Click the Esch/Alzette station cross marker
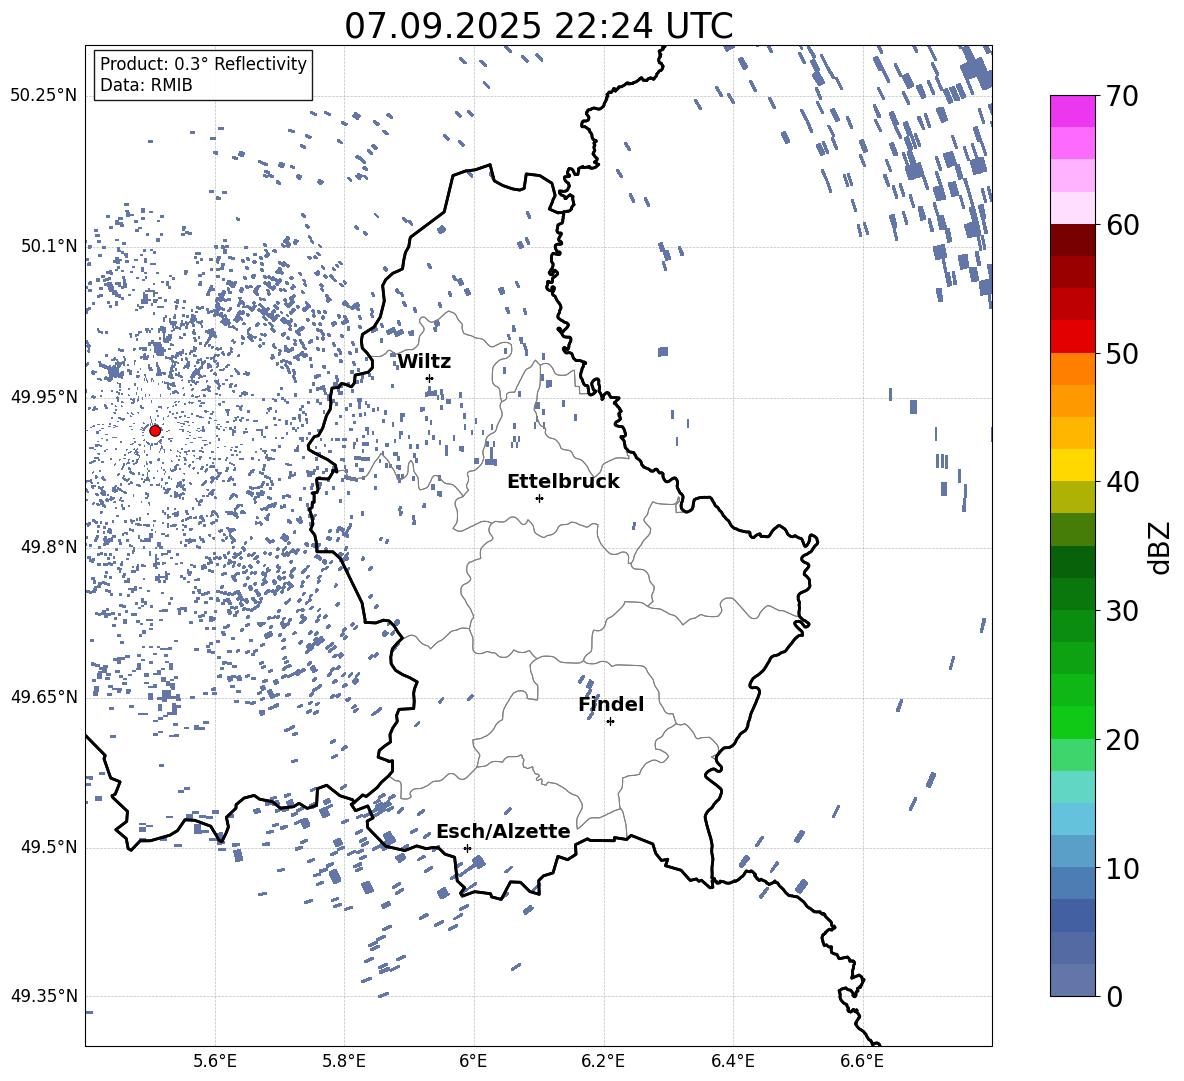 [467, 848]
